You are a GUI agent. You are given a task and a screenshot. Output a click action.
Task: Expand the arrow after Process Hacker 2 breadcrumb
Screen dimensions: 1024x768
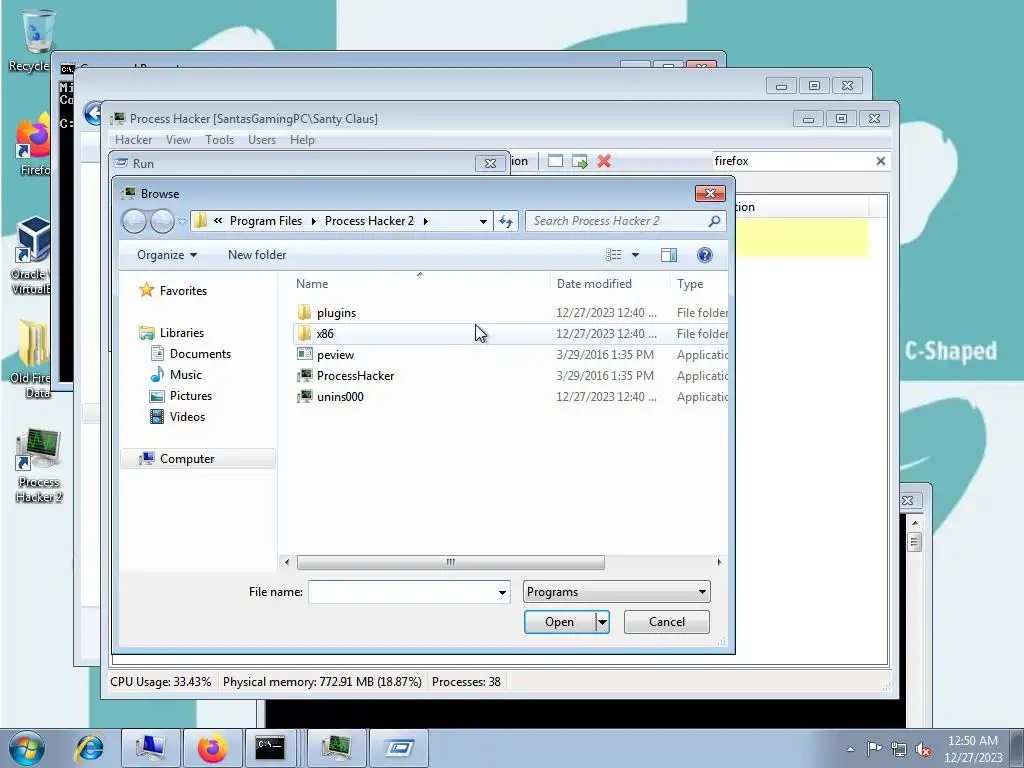click(x=426, y=221)
